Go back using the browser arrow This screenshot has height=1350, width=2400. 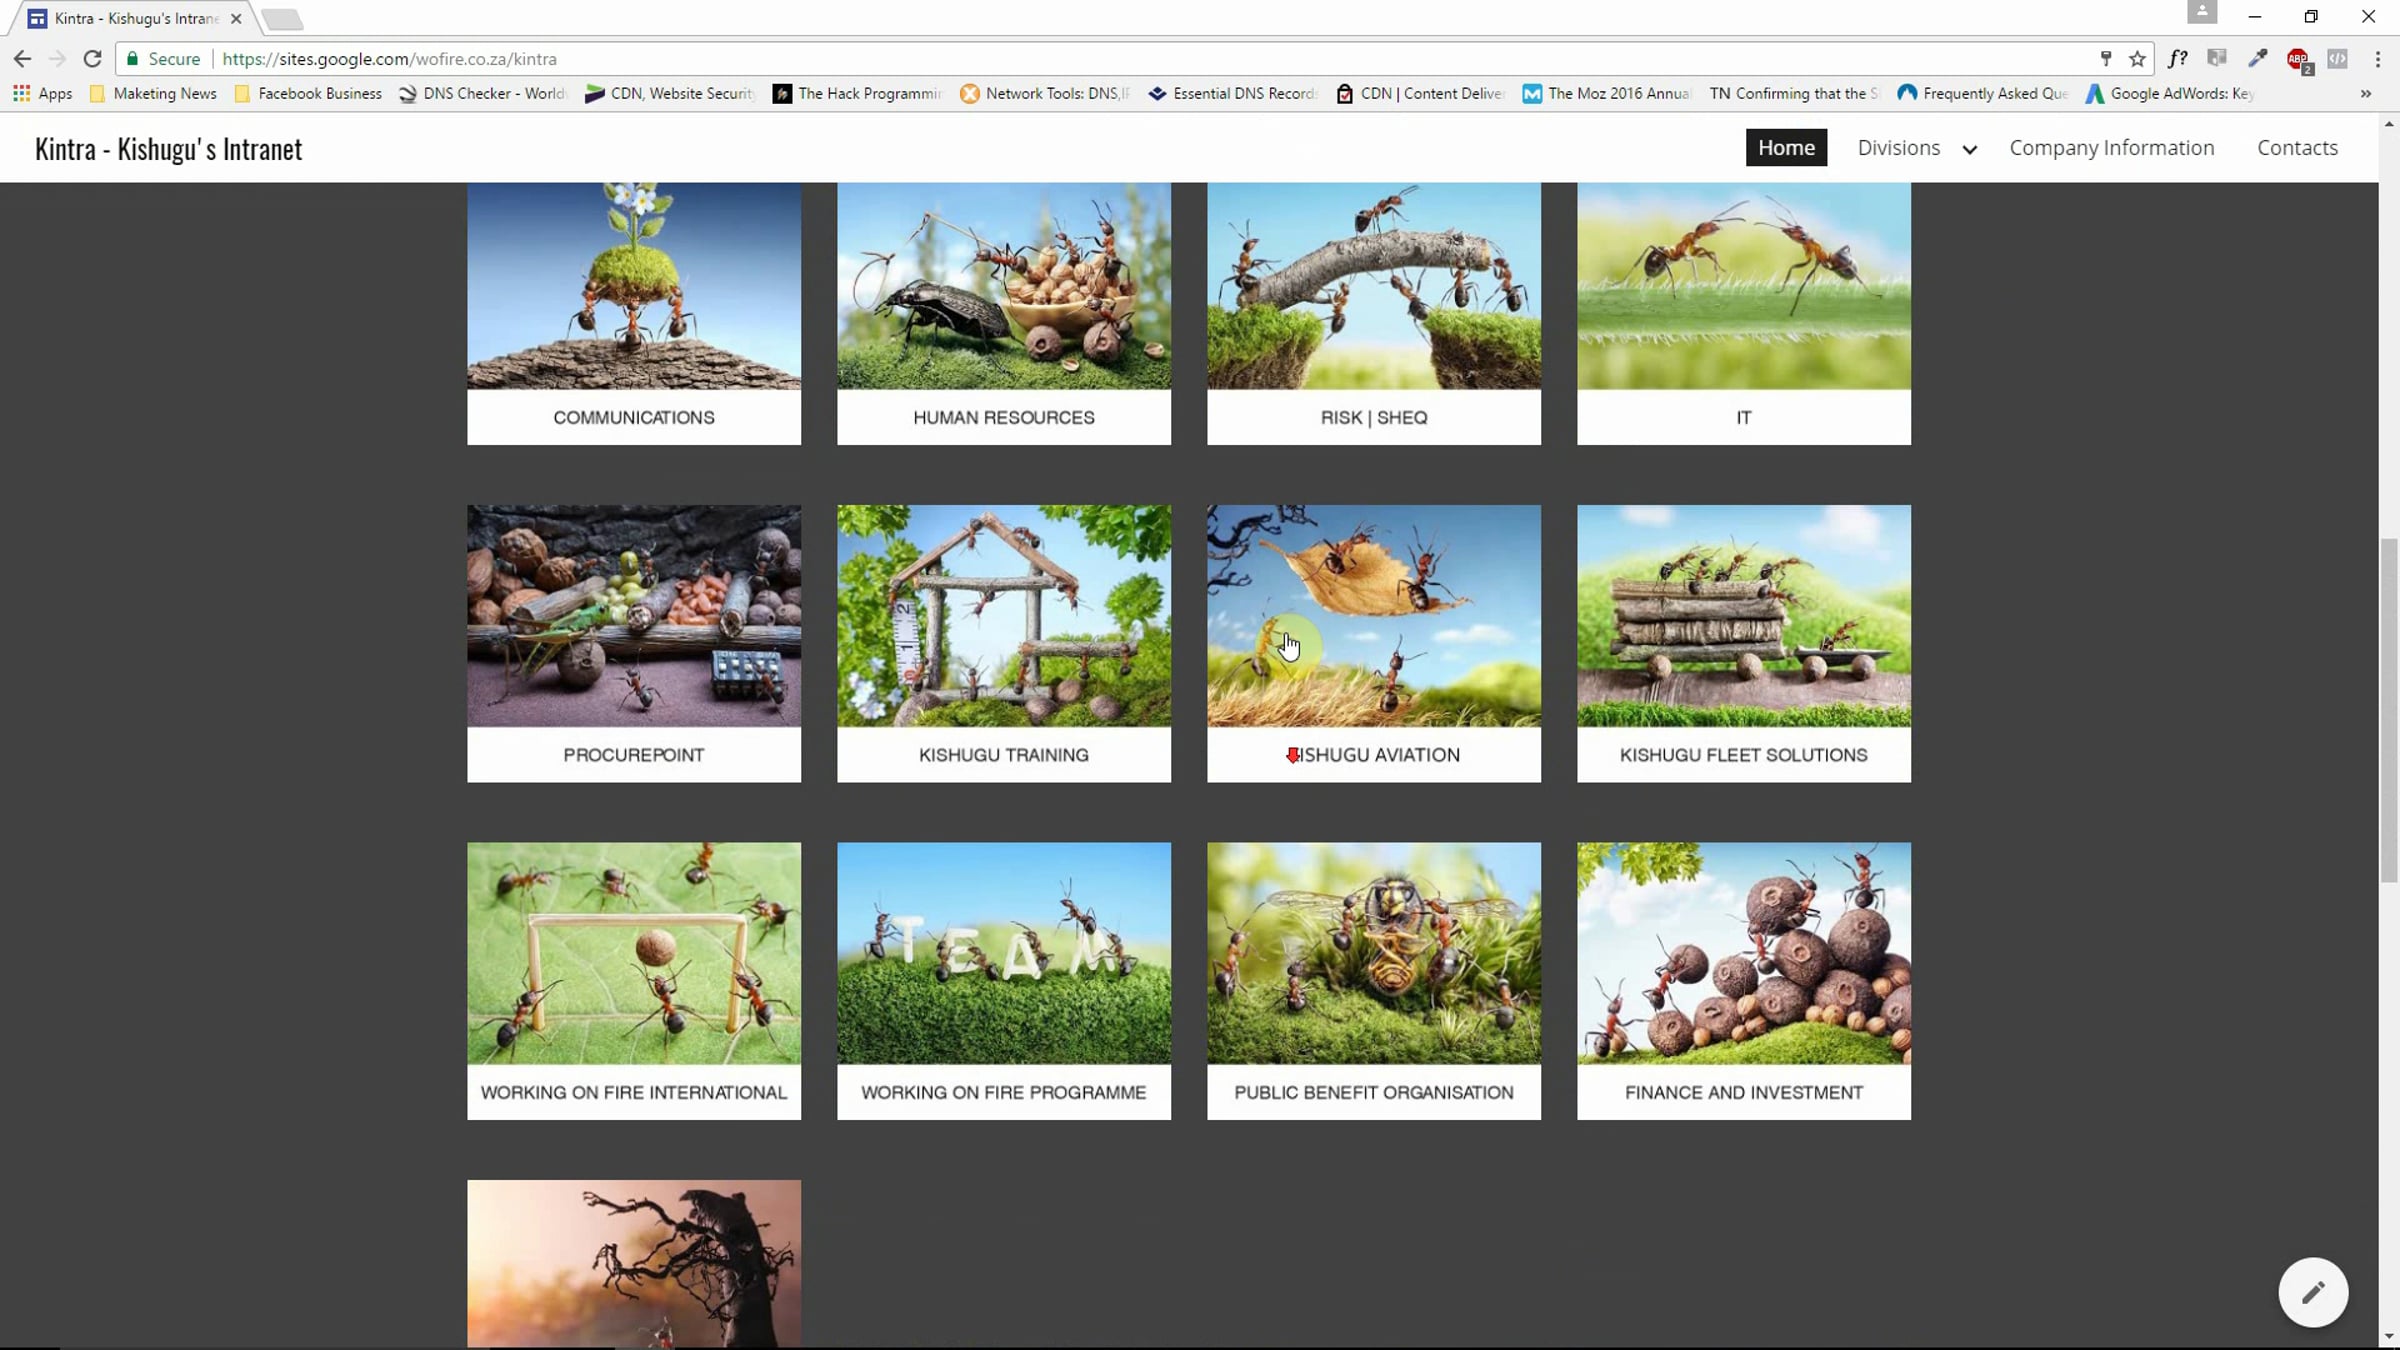(x=22, y=59)
